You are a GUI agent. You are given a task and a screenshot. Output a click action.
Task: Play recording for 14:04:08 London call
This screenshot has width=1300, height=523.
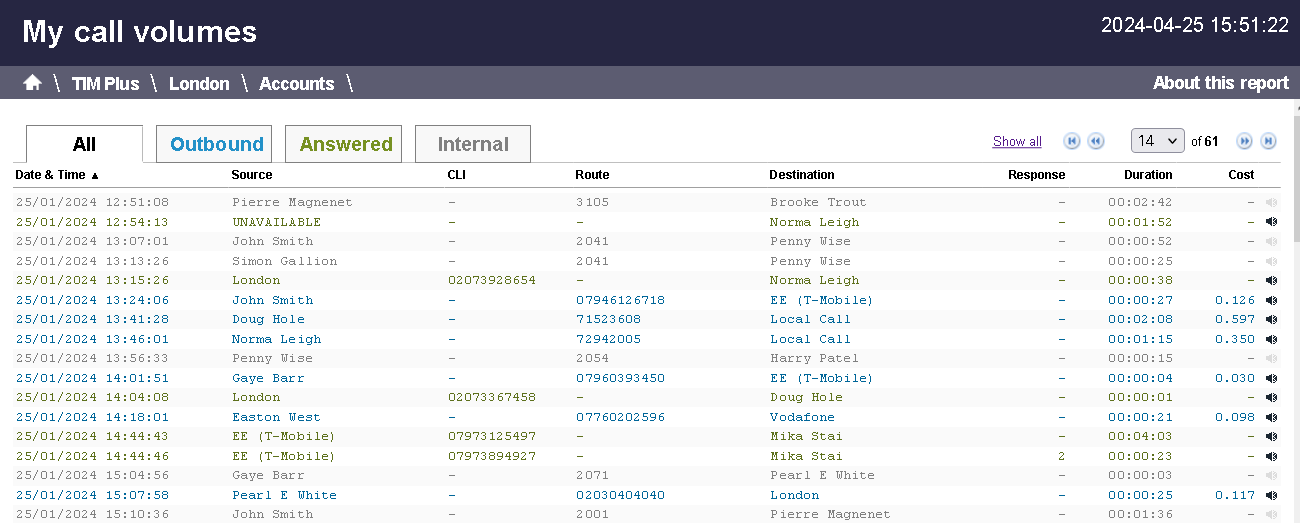point(1271,397)
